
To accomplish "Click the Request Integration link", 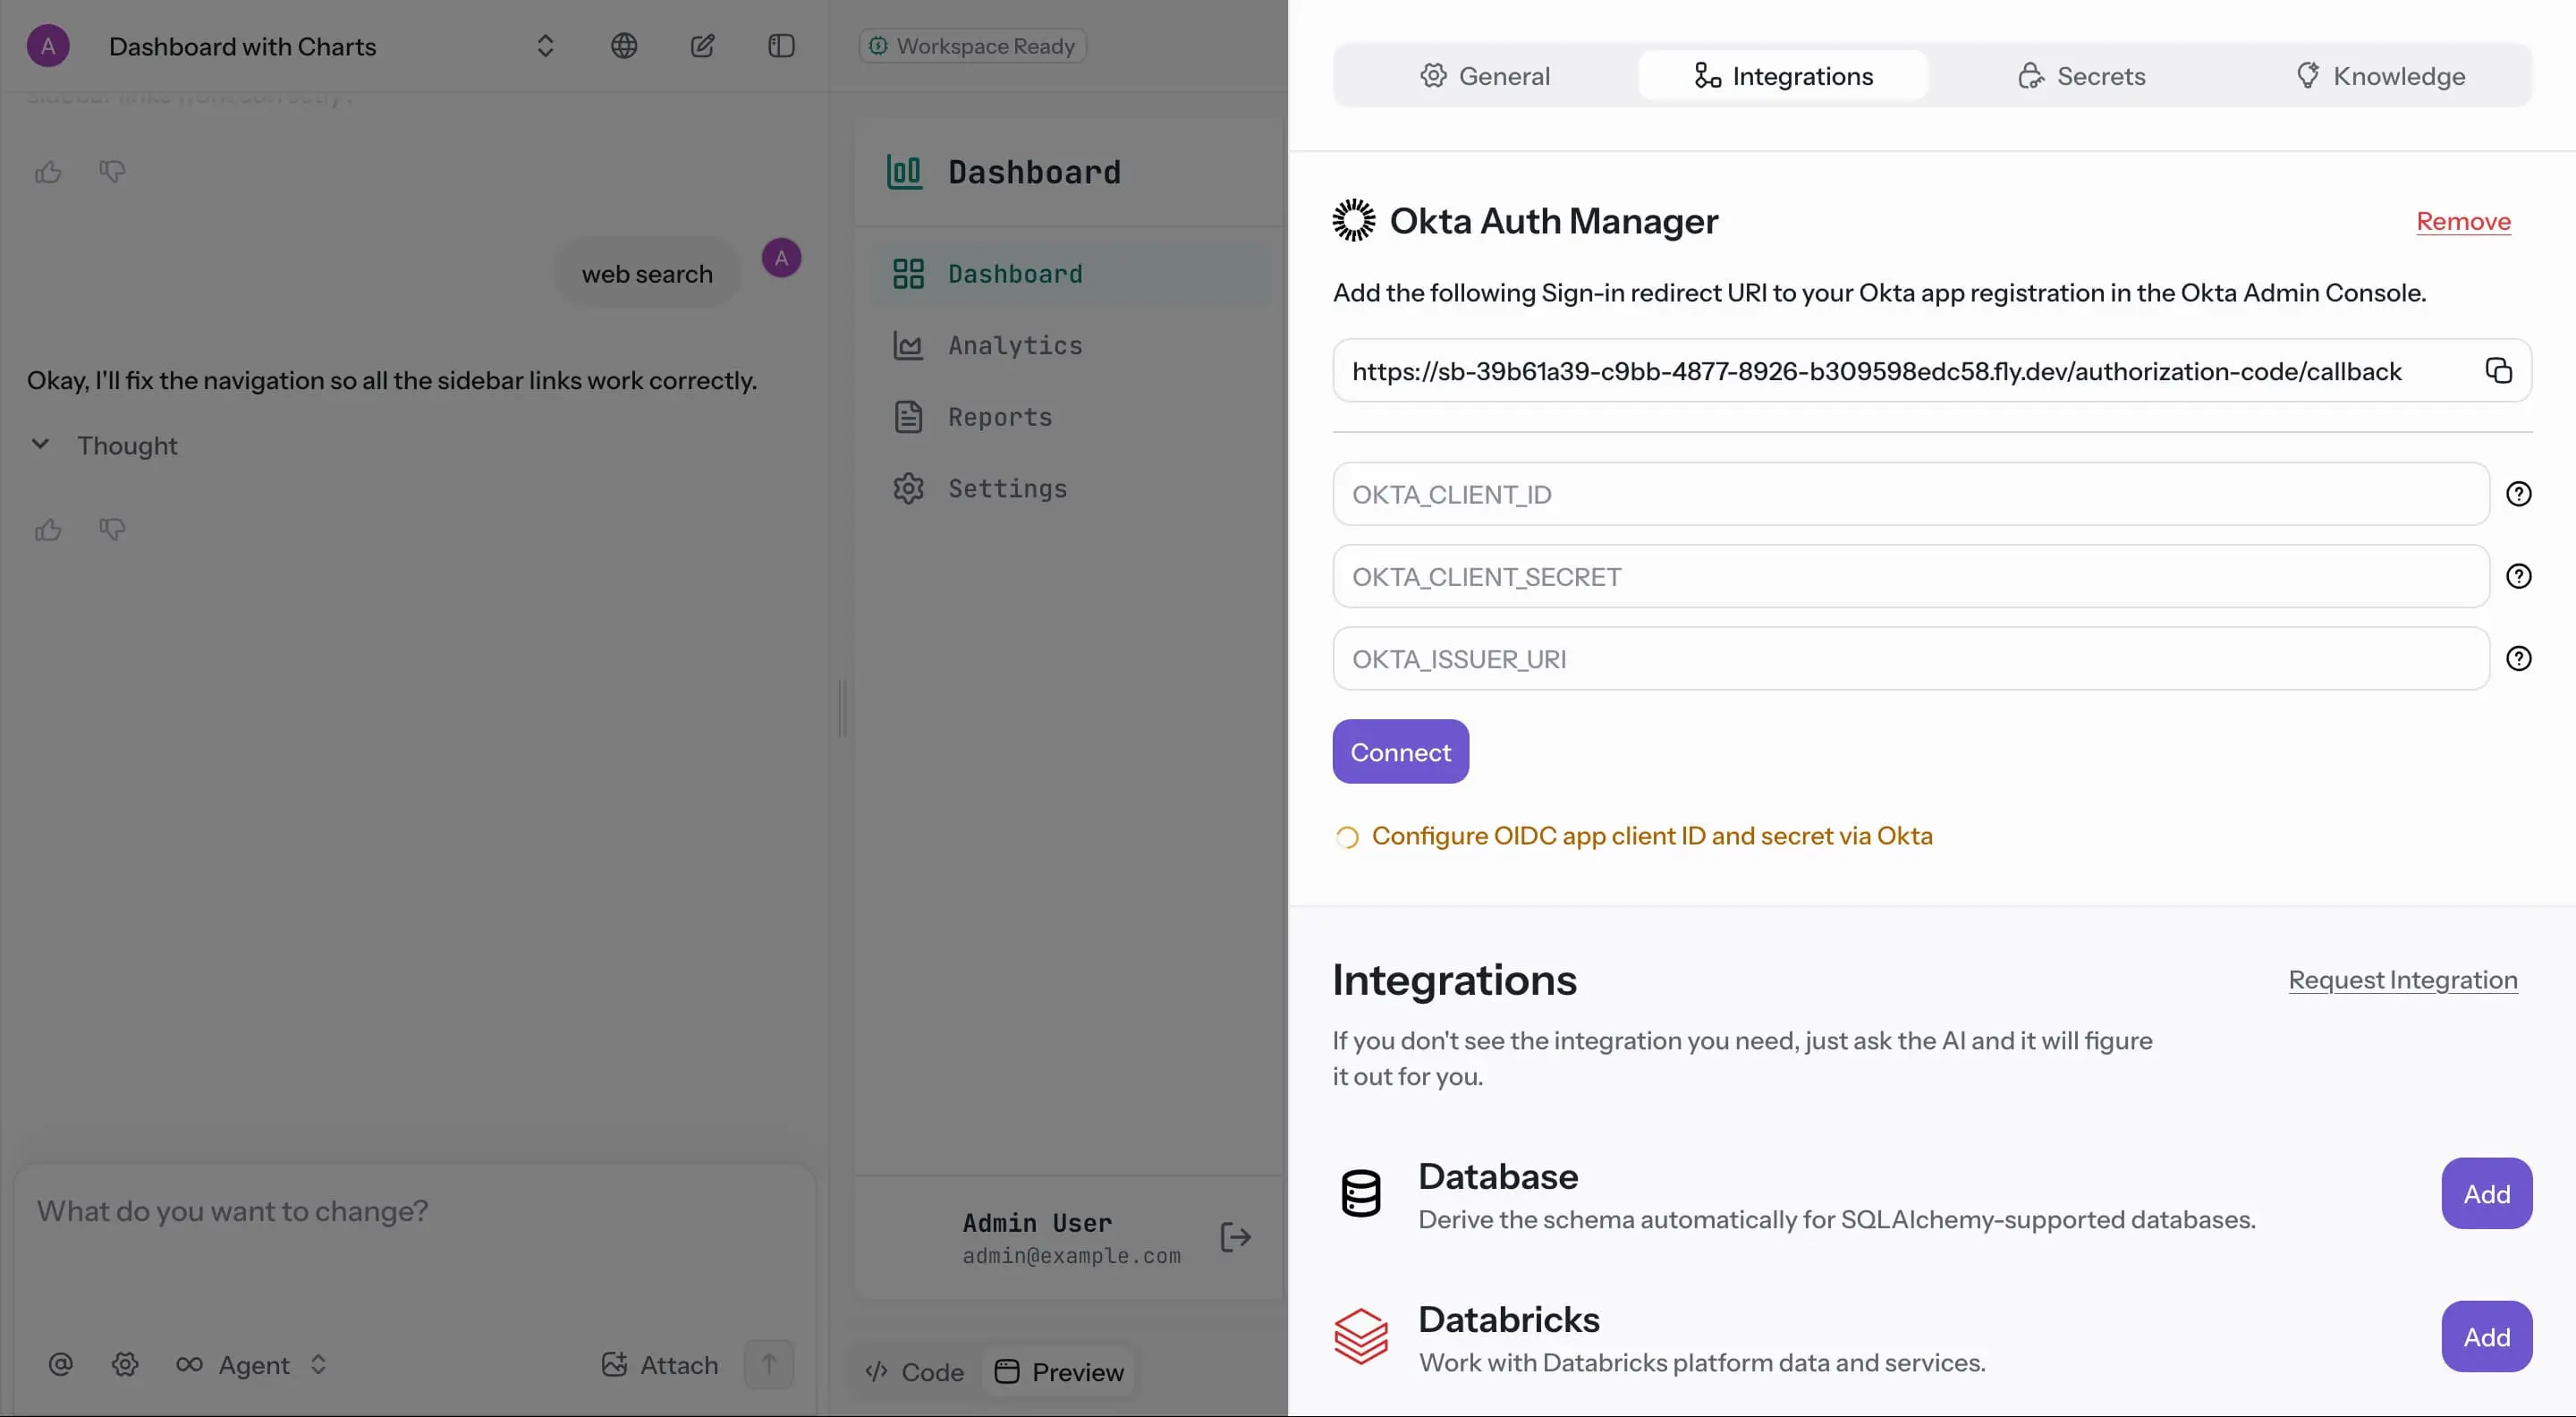I will click(x=2402, y=980).
